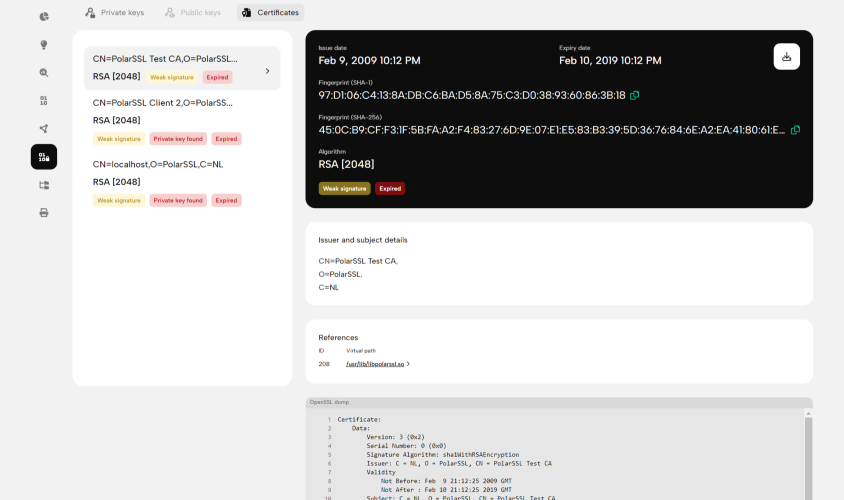Image resolution: width=844 pixels, height=500 pixels.
Task: Click the expiry date Feb 10, 2019 10:12 PM
Action: click(610, 60)
